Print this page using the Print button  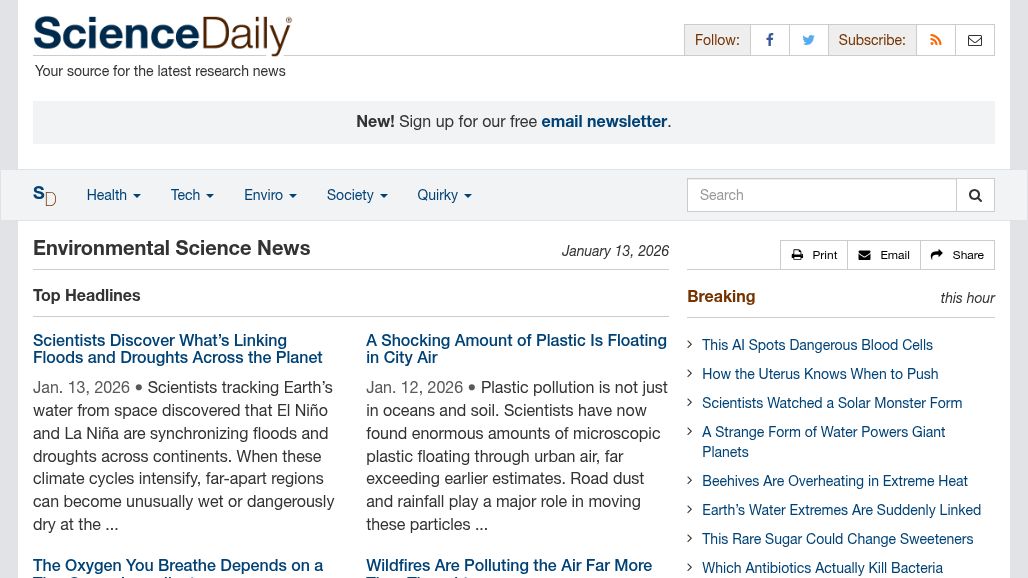[814, 255]
